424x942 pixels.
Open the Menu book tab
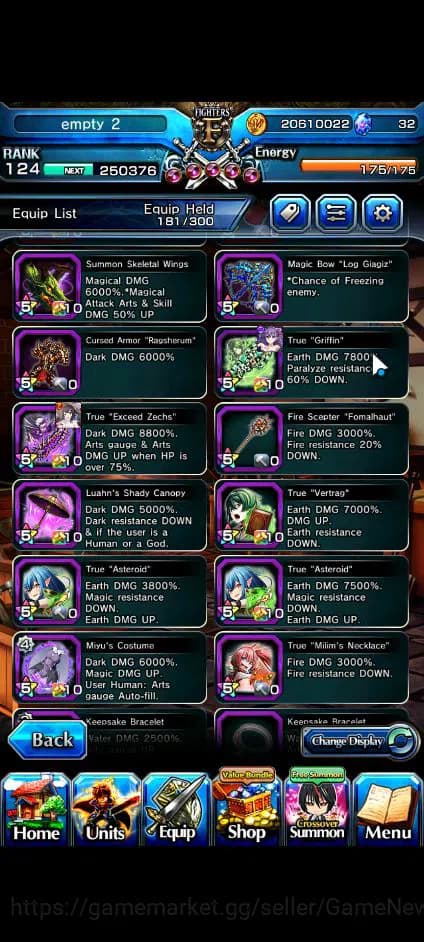388,808
